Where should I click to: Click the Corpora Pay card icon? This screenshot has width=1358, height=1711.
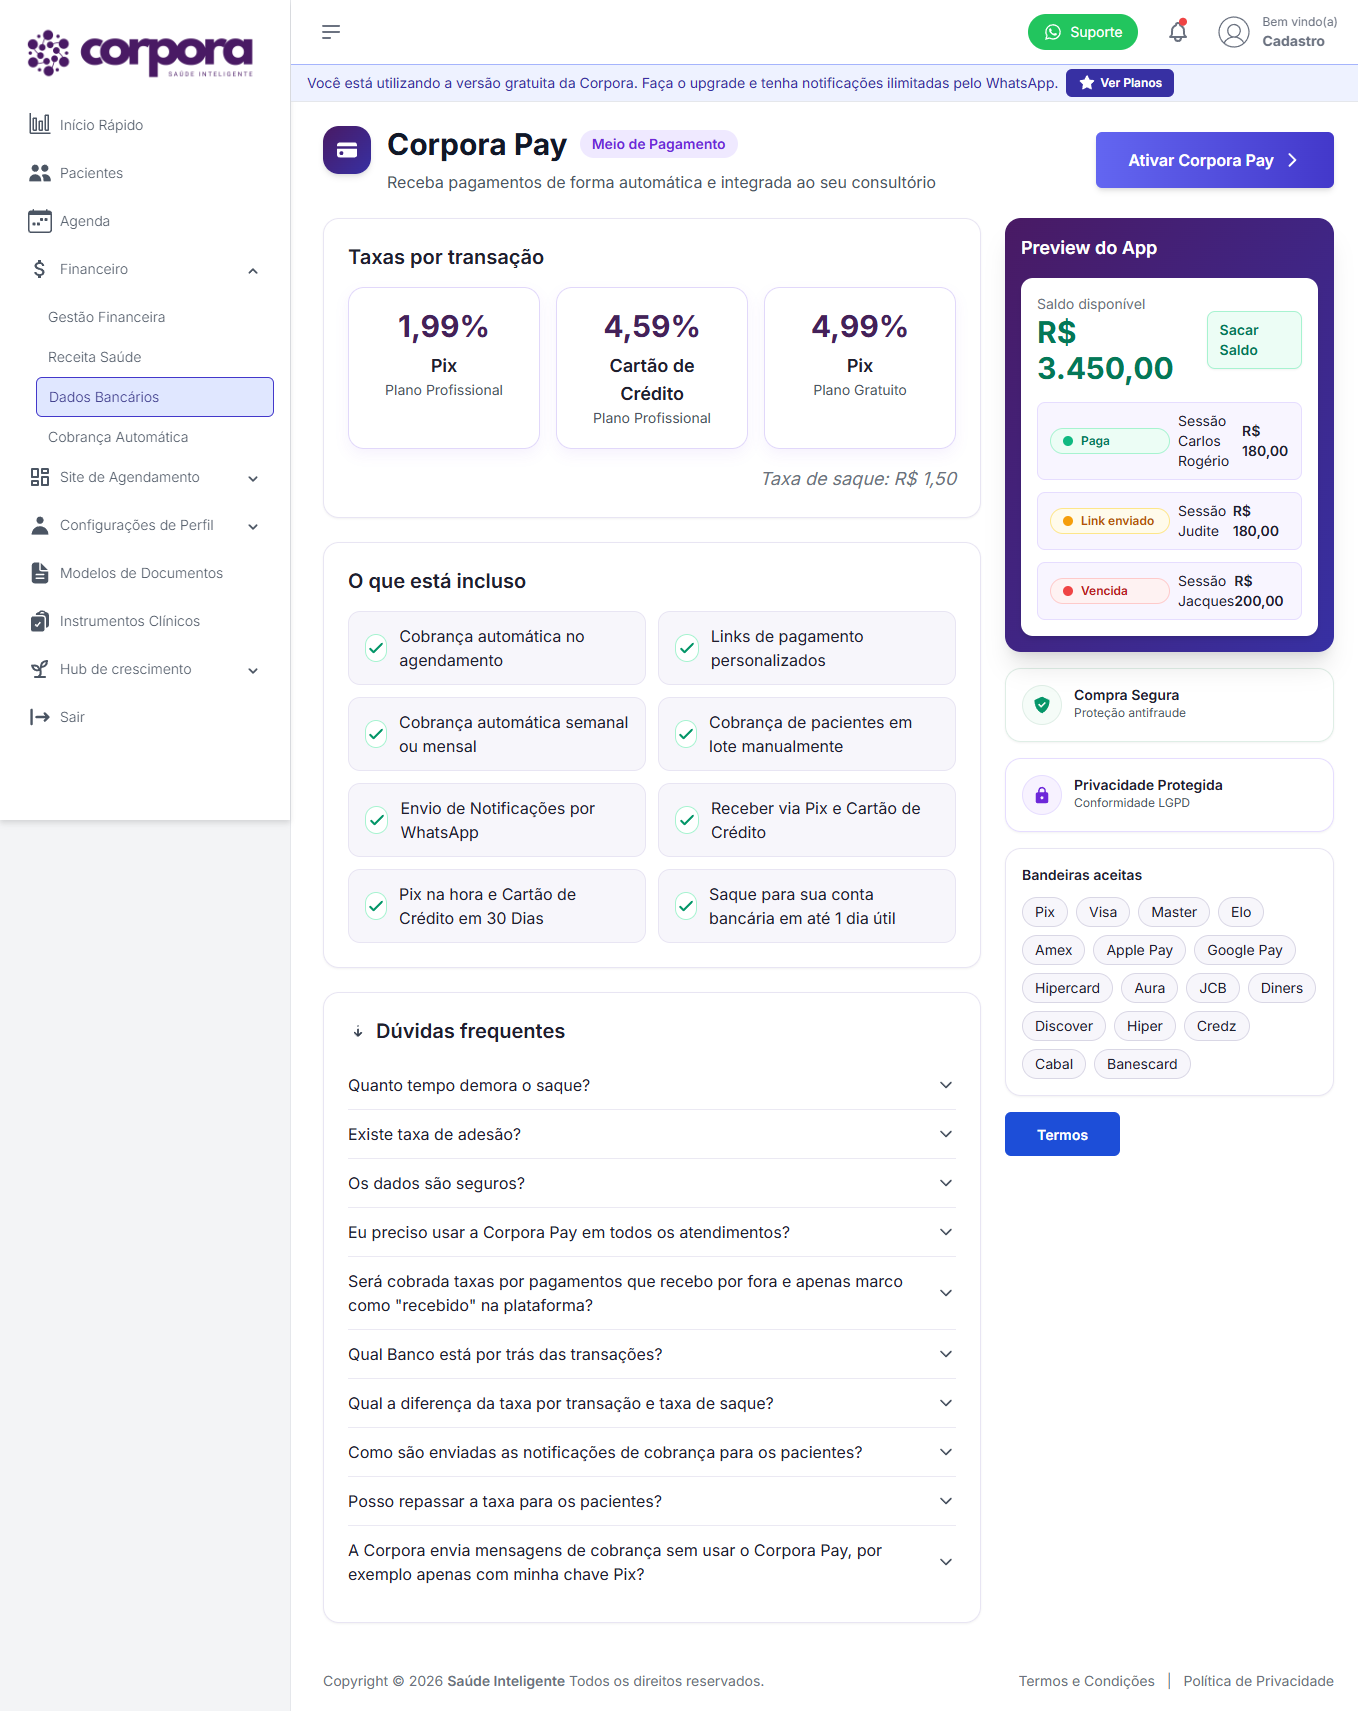point(347,150)
